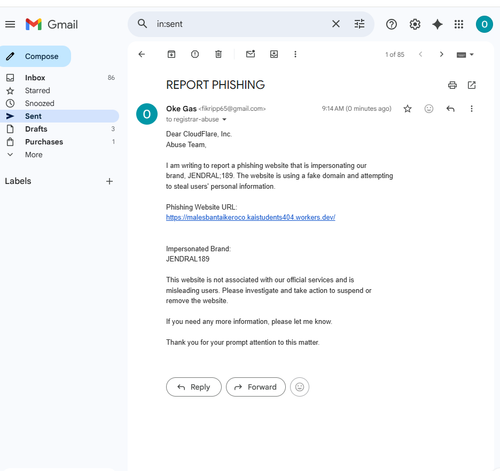500x471 pixels.
Task: Click the 1 of 85 counter
Action: 395,55
